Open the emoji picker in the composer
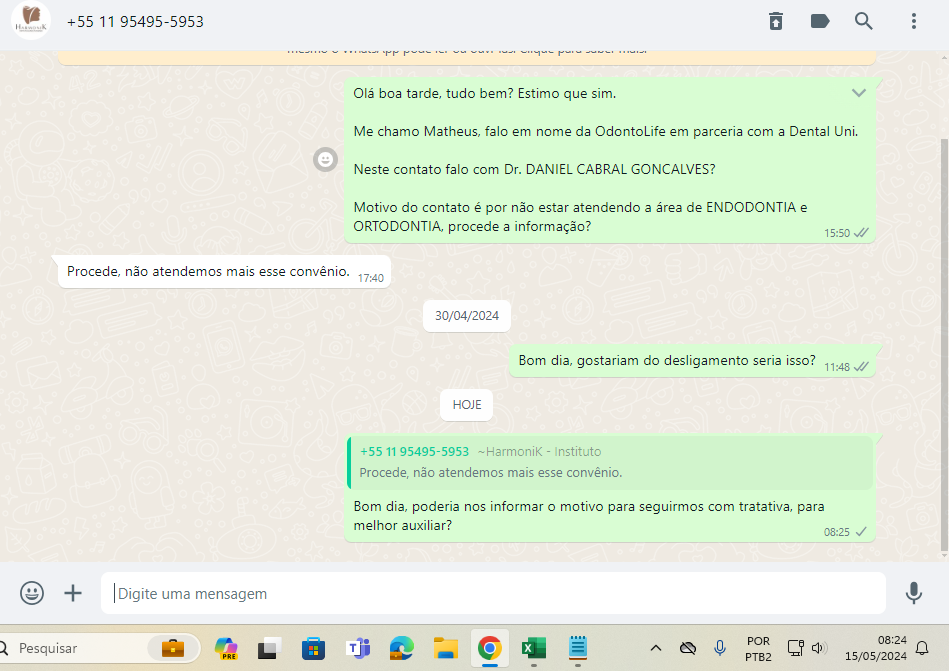Screen dimensions: 949x671 pos(32,593)
